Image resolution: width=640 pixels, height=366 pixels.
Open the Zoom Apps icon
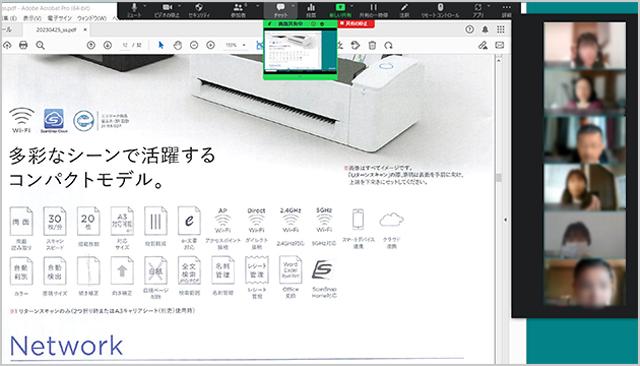click(478, 7)
